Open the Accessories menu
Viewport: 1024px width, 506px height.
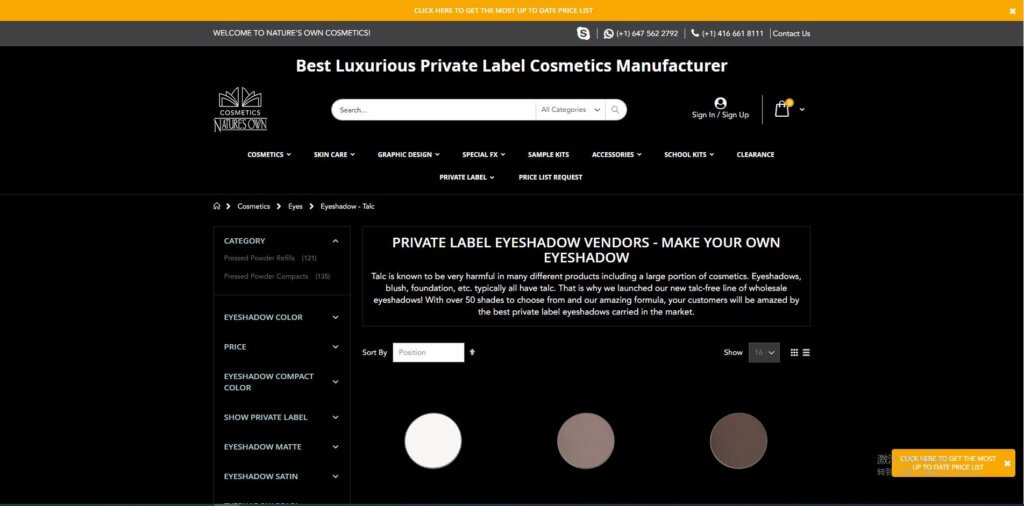[x=616, y=155]
